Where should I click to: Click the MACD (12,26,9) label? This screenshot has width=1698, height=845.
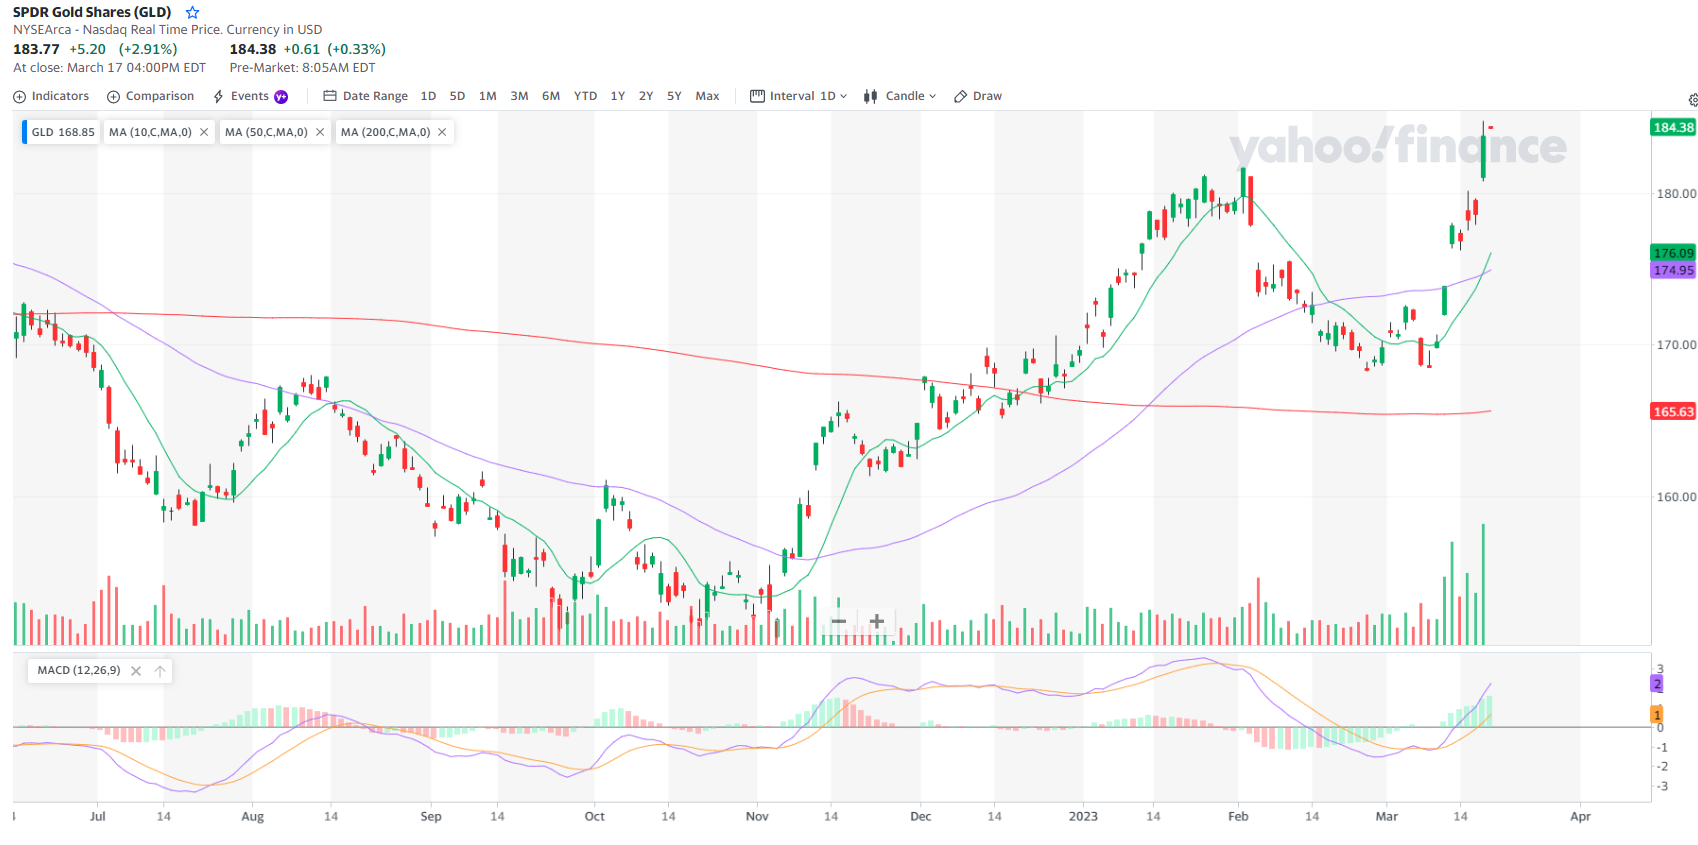(79, 671)
